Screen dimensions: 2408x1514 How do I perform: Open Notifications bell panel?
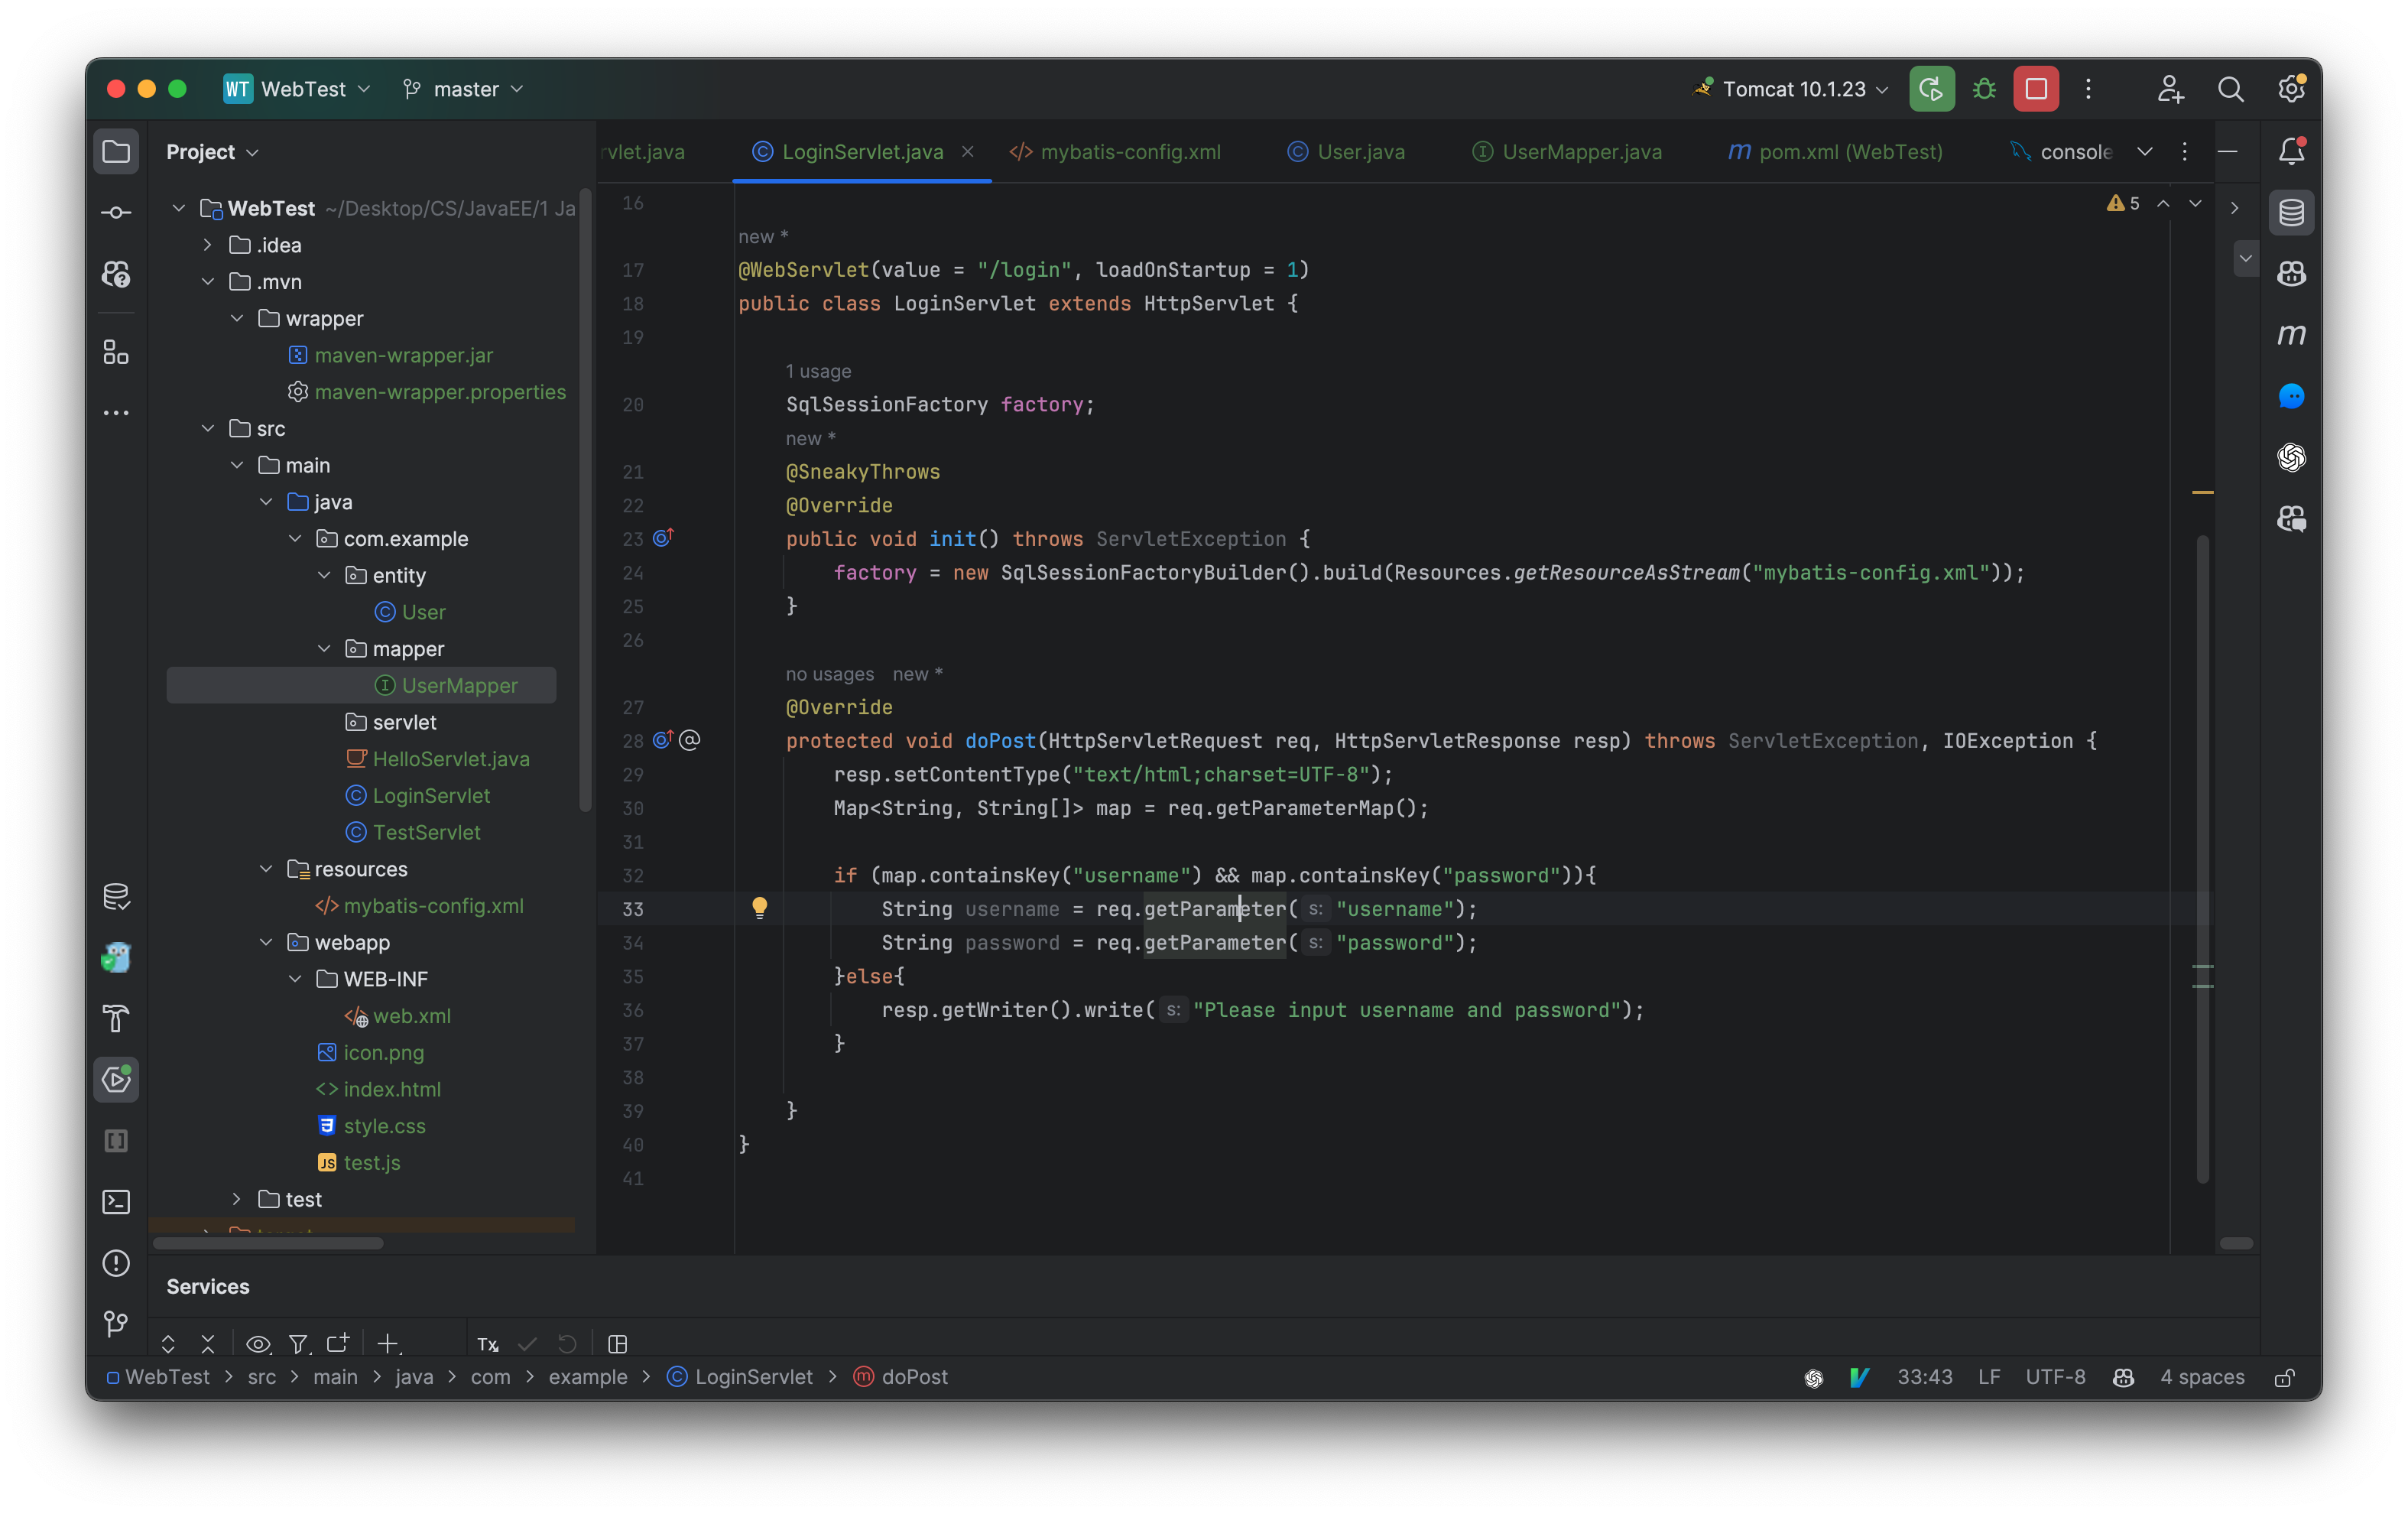coord(2291,152)
